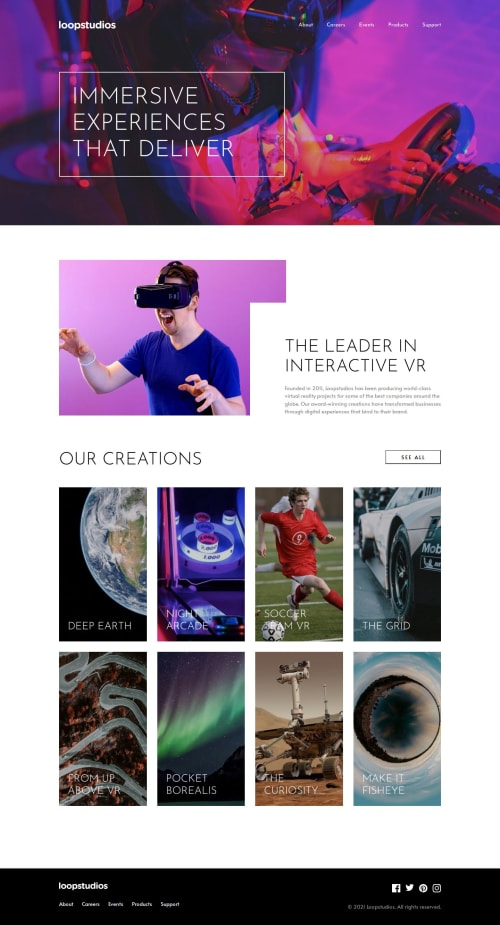
Task: Open the Facebook icon in footer
Action: click(396, 888)
